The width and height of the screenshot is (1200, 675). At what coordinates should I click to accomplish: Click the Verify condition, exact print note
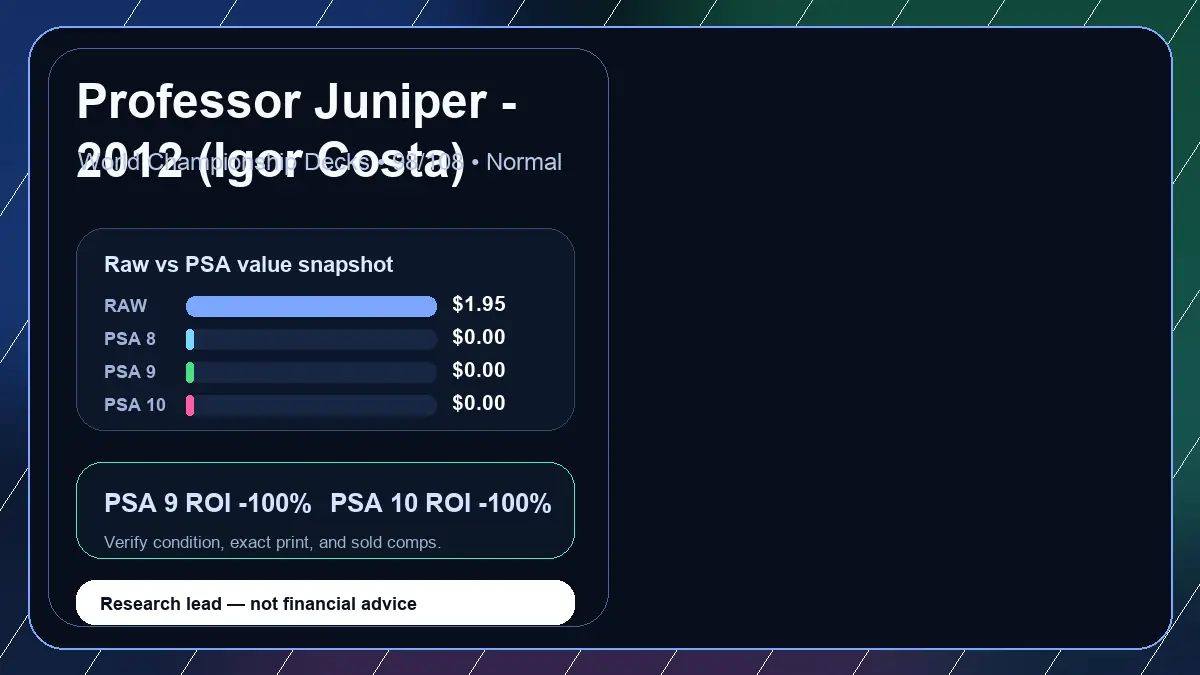[272, 543]
